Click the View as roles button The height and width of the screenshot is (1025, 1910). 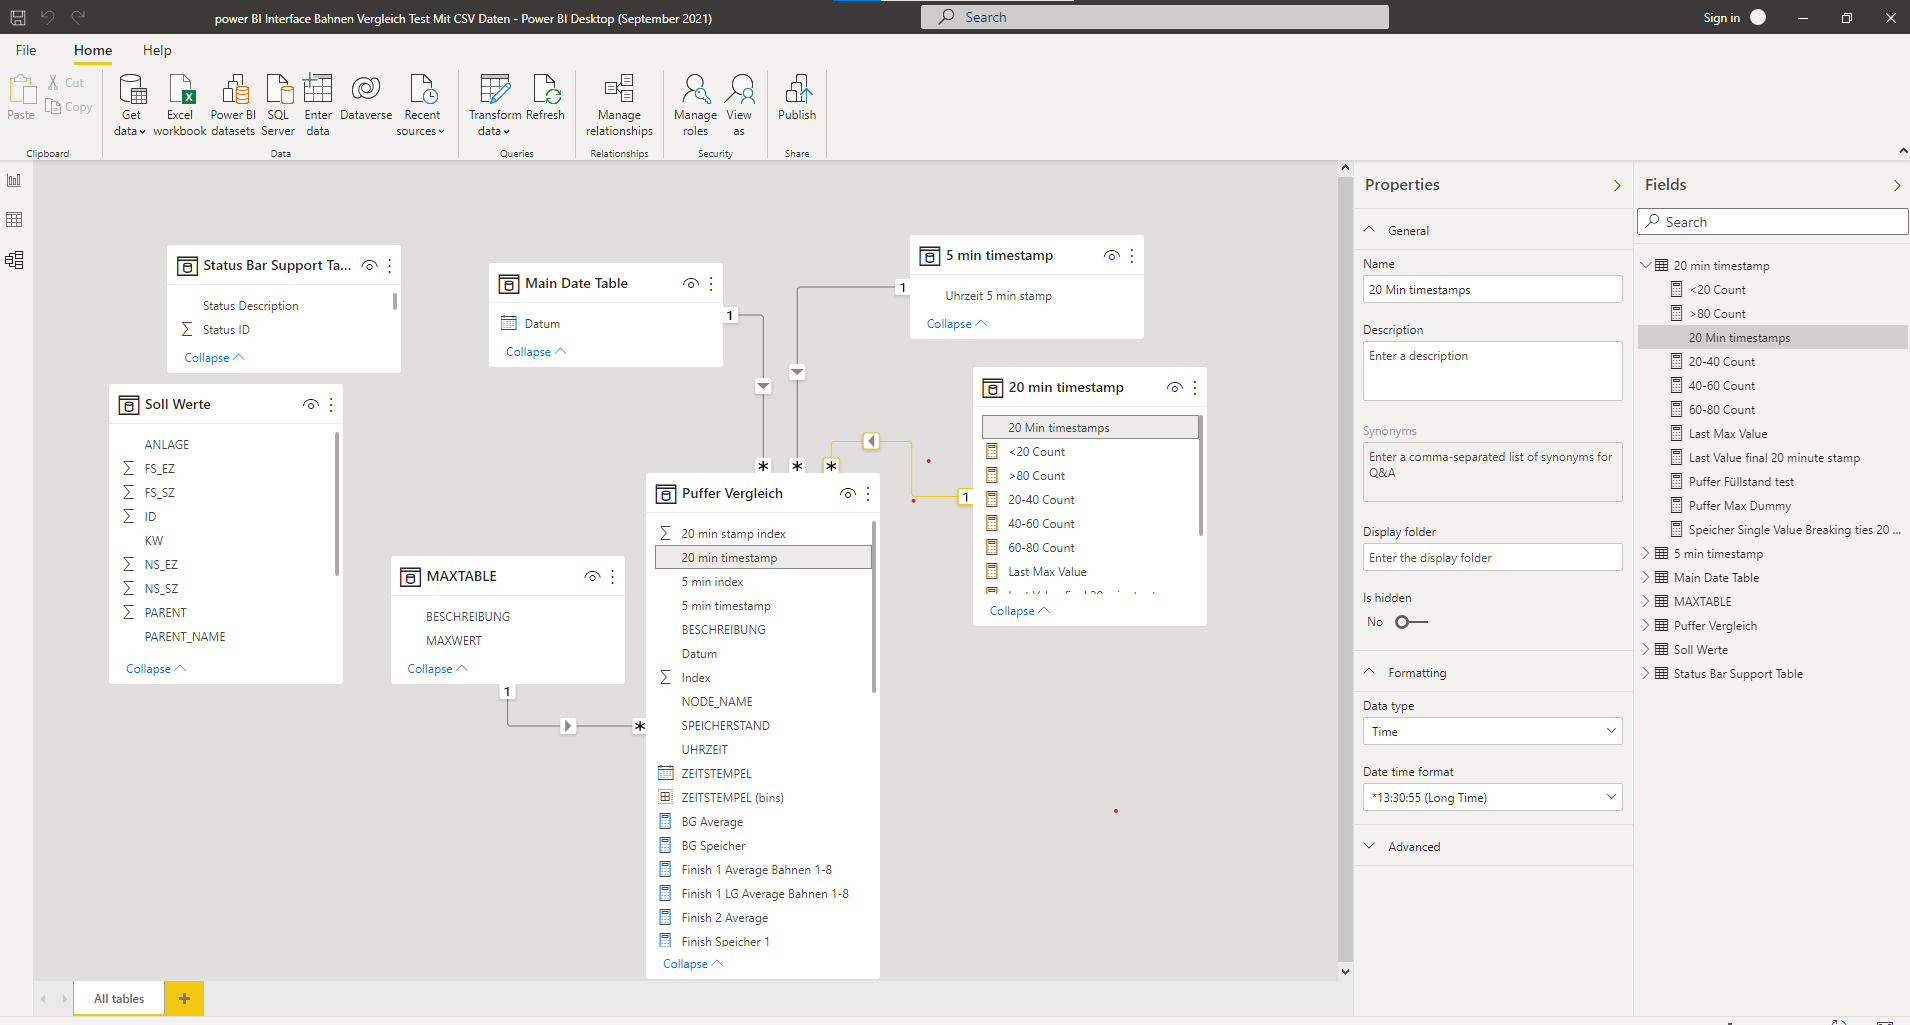[739, 105]
